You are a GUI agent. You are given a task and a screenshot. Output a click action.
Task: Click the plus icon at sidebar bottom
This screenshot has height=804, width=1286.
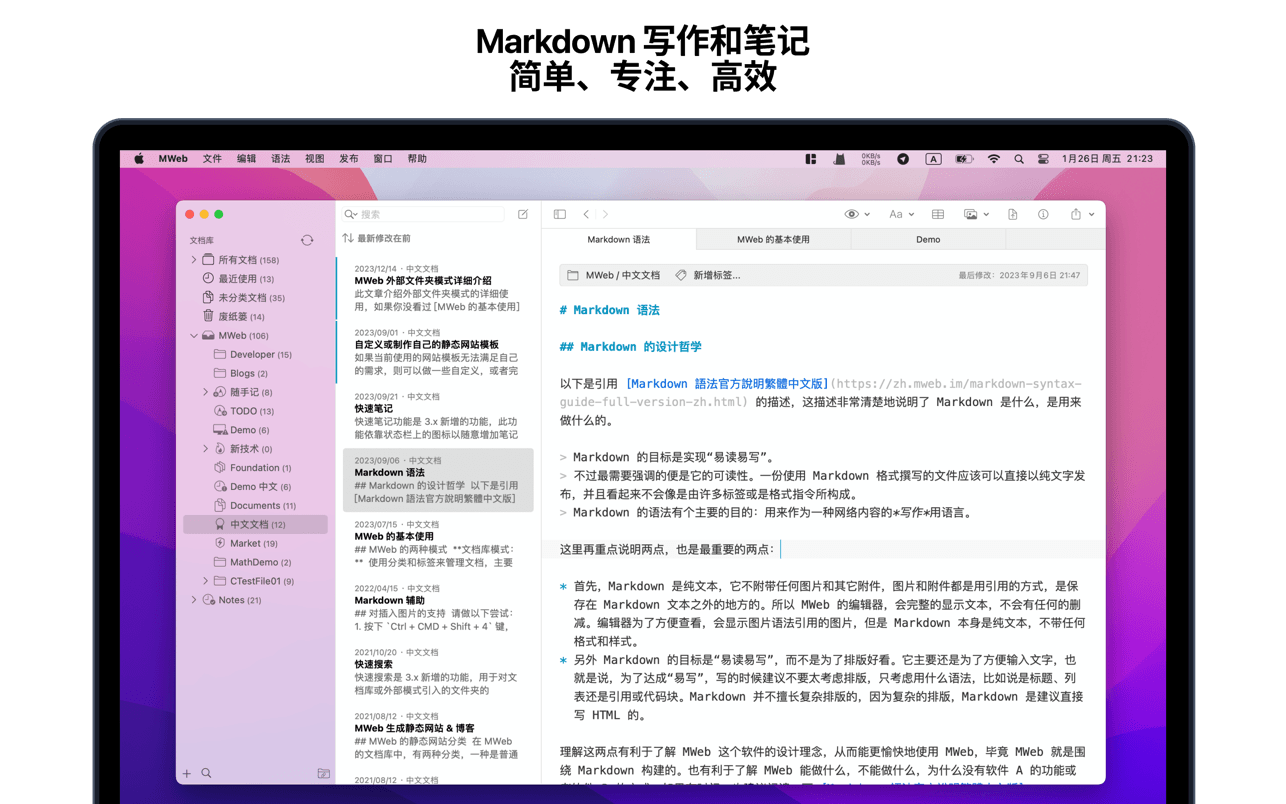pos(186,773)
